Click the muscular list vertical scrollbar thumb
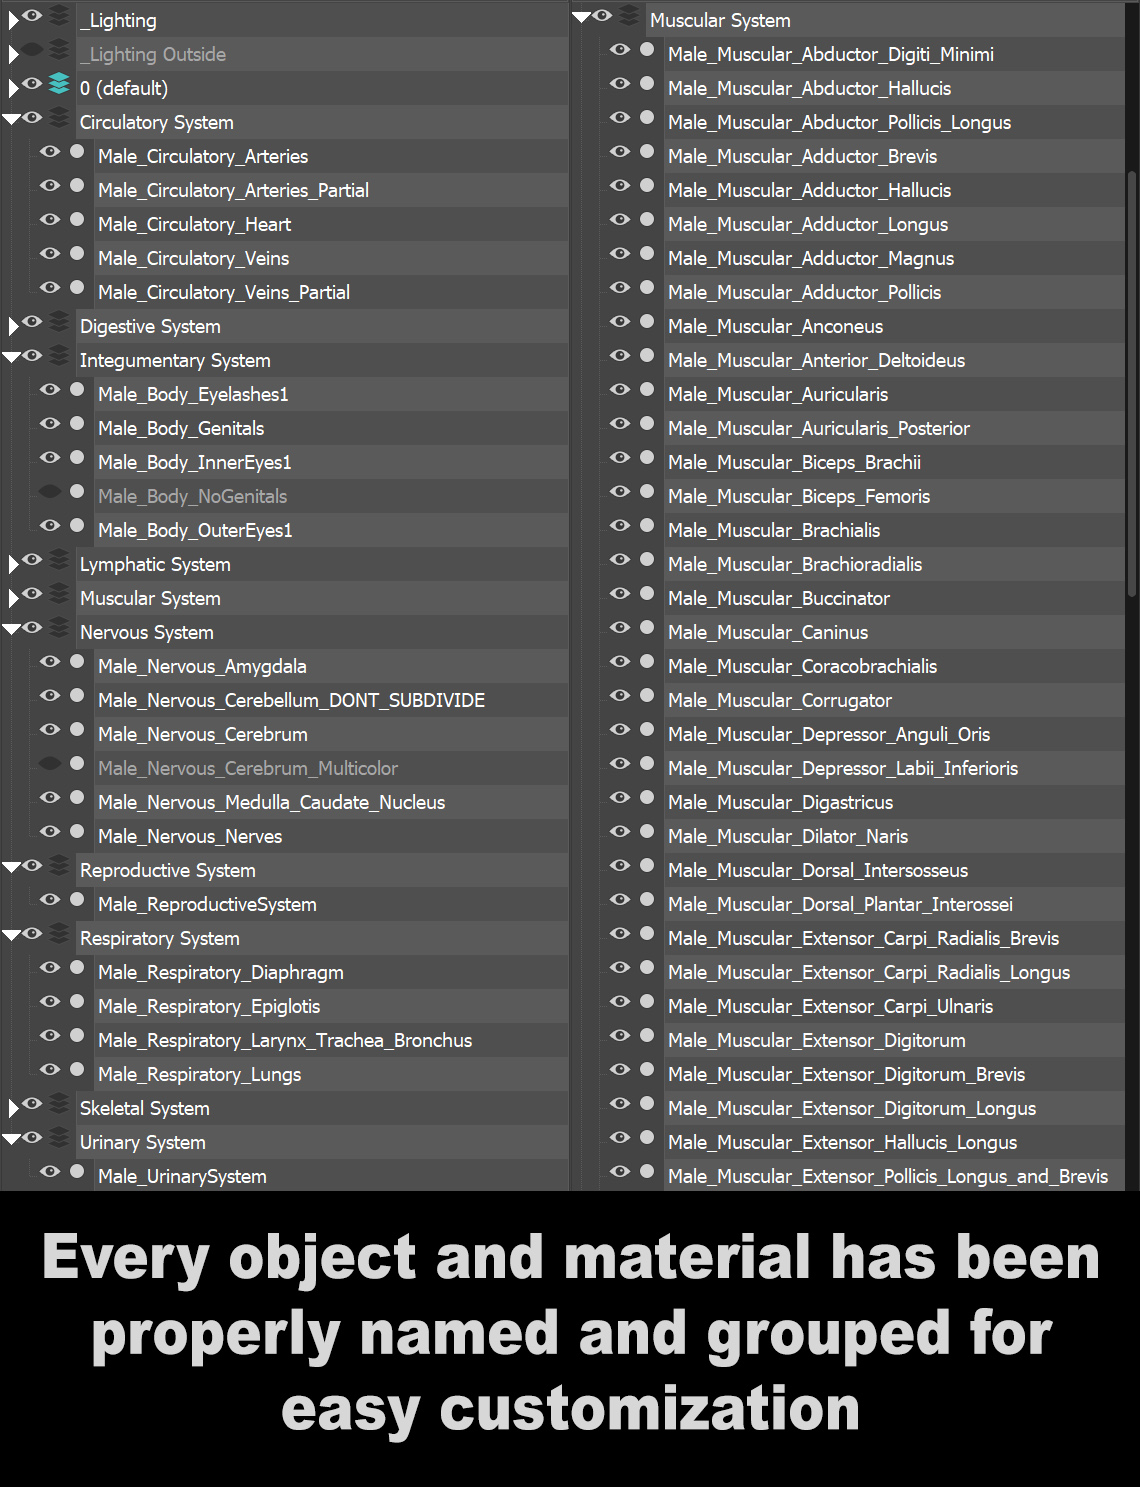Screen dimensions: 1140x1487 [x=1132, y=384]
